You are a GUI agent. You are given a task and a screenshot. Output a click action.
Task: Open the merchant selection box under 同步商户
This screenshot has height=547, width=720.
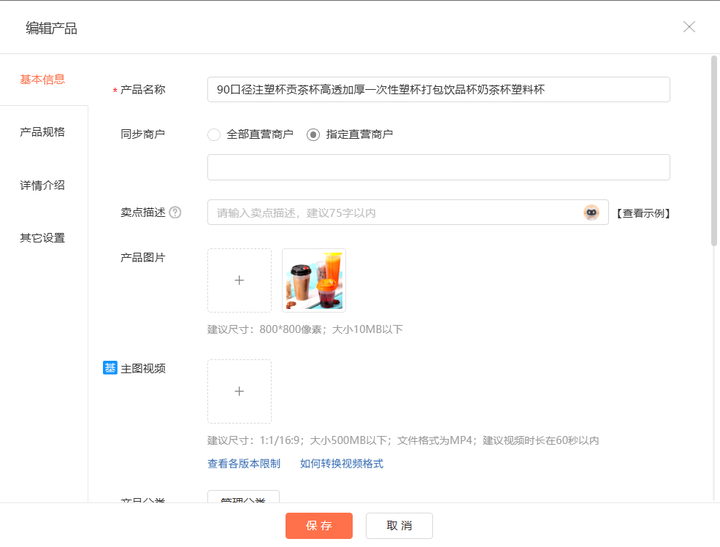pos(438,167)
